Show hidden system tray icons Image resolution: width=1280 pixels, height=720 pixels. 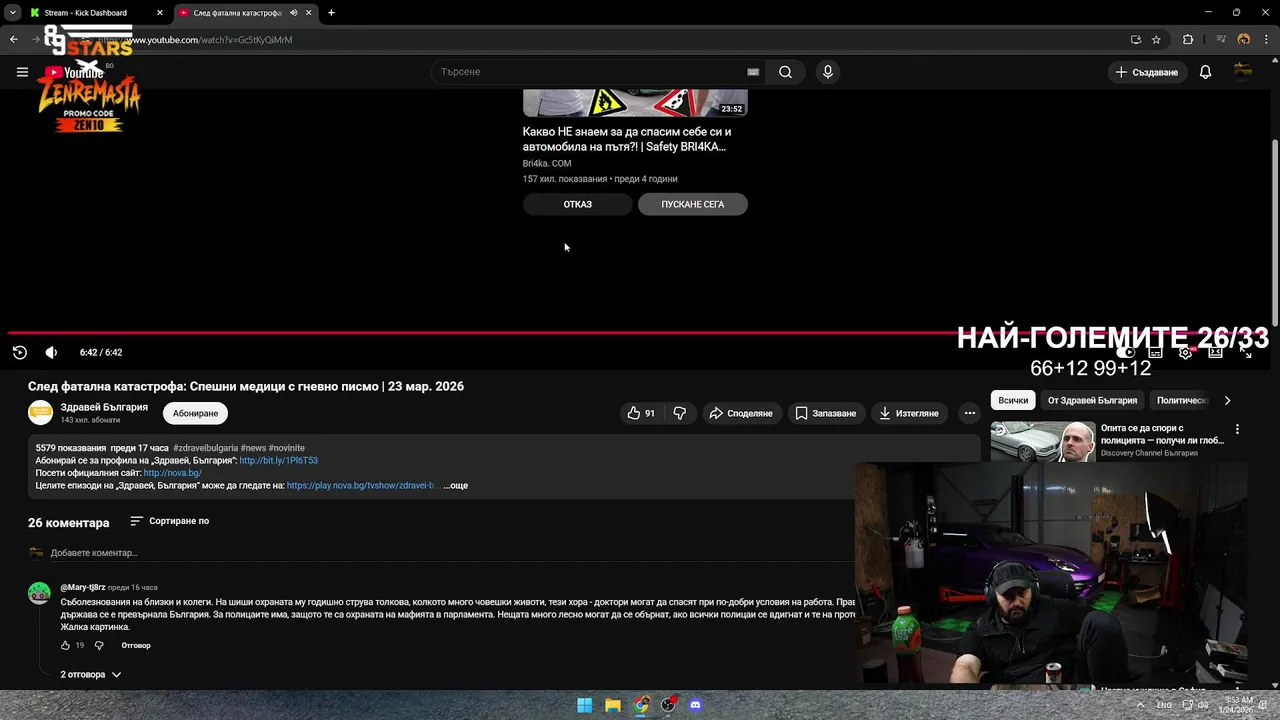click(x=1141, y=705)
